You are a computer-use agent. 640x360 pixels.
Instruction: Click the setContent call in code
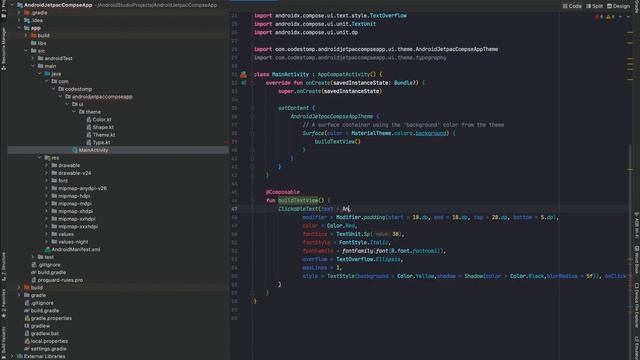tap(293, 108)
